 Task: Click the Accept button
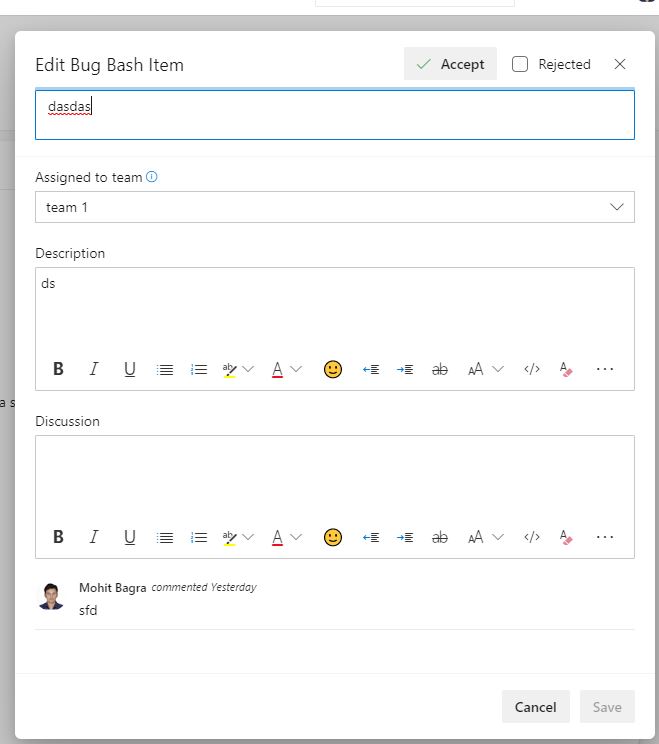coord(450,64)
